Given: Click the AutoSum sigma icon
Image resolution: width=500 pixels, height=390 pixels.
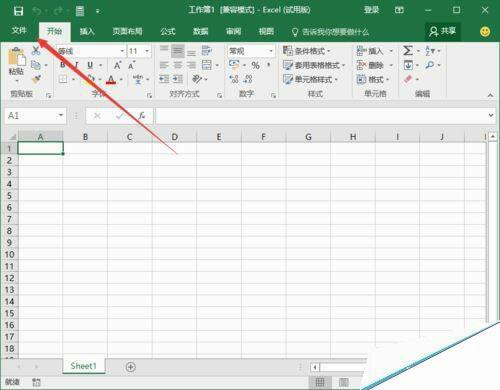Looking at the screenshot, I should (408, 51).
